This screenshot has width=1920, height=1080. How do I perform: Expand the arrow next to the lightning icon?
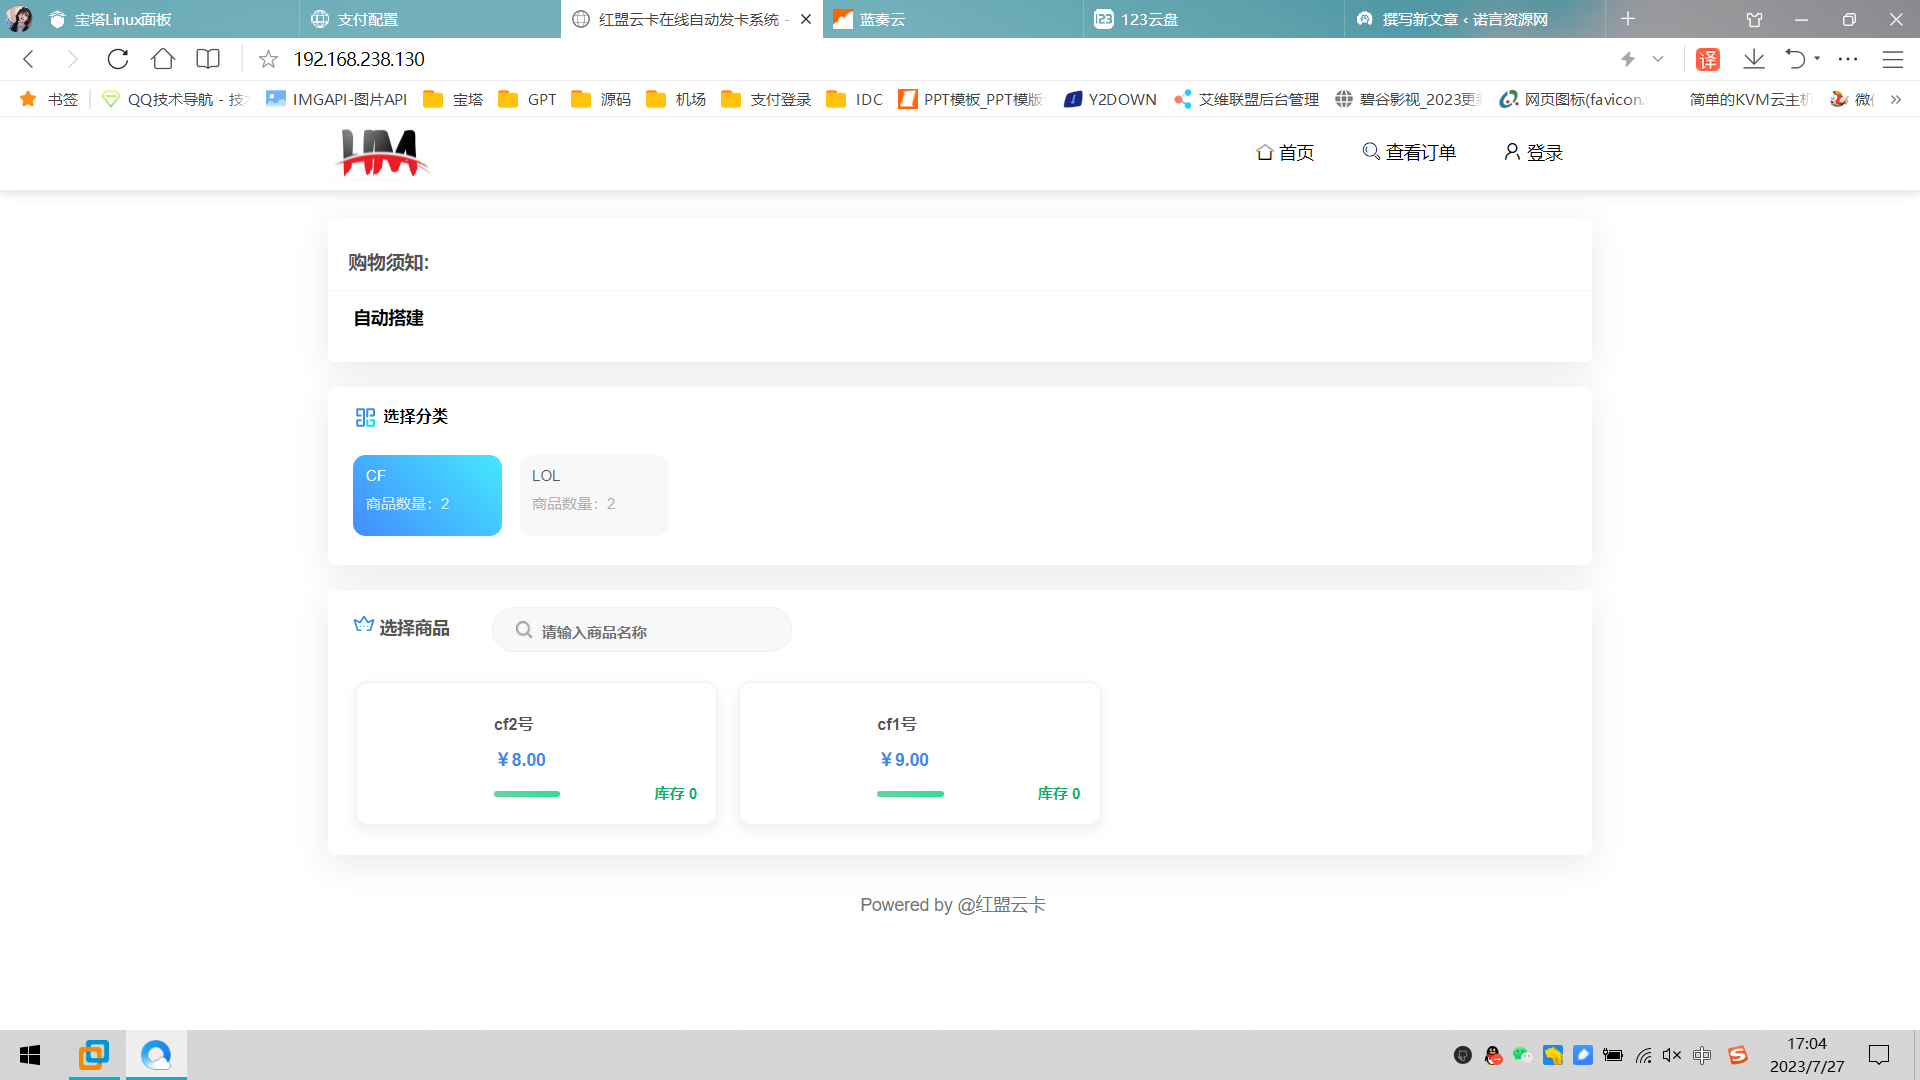pos(1658,59)
